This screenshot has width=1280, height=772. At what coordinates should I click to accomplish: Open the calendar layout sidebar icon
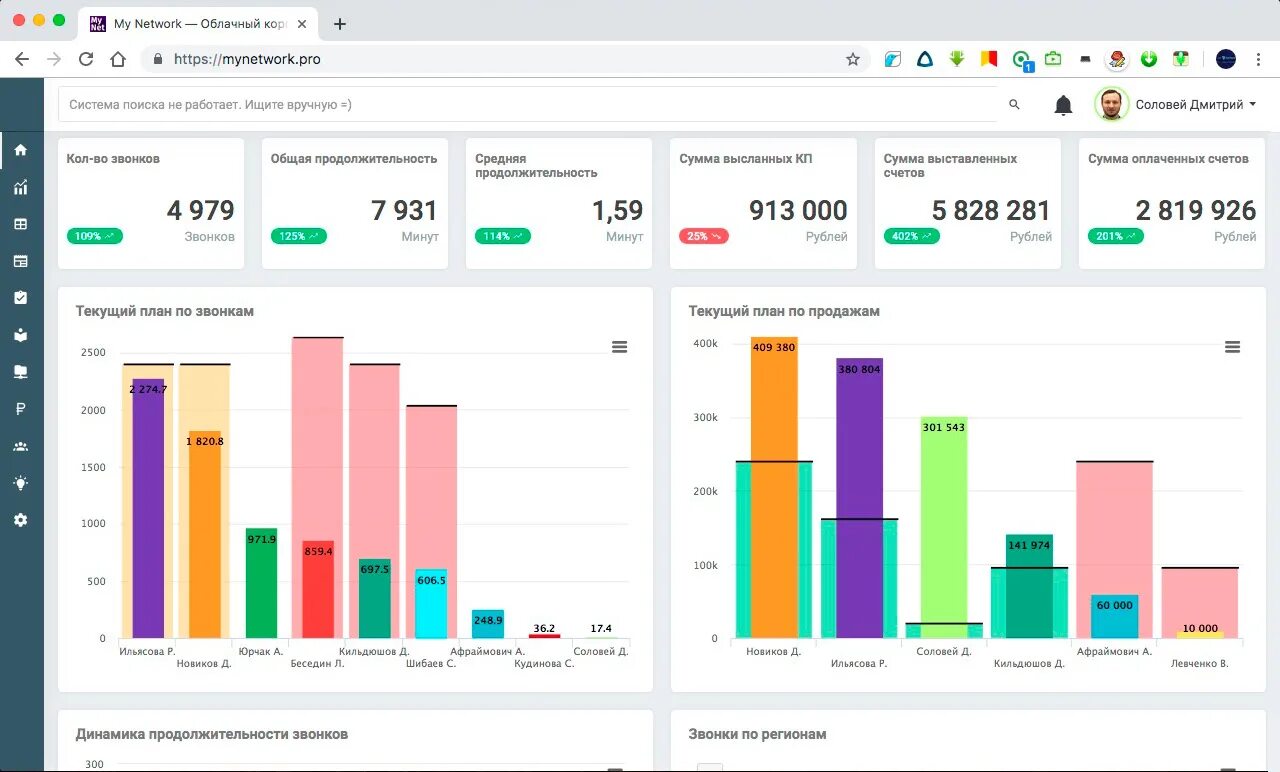[20, 261]
